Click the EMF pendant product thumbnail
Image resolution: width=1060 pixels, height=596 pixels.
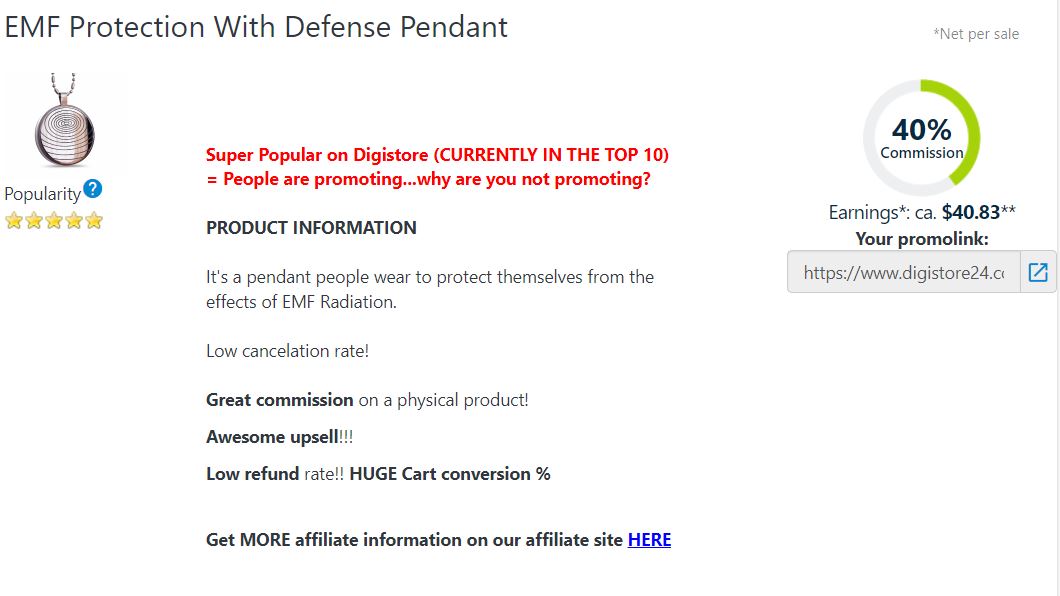pyautogui.click(x=64, y=120)
